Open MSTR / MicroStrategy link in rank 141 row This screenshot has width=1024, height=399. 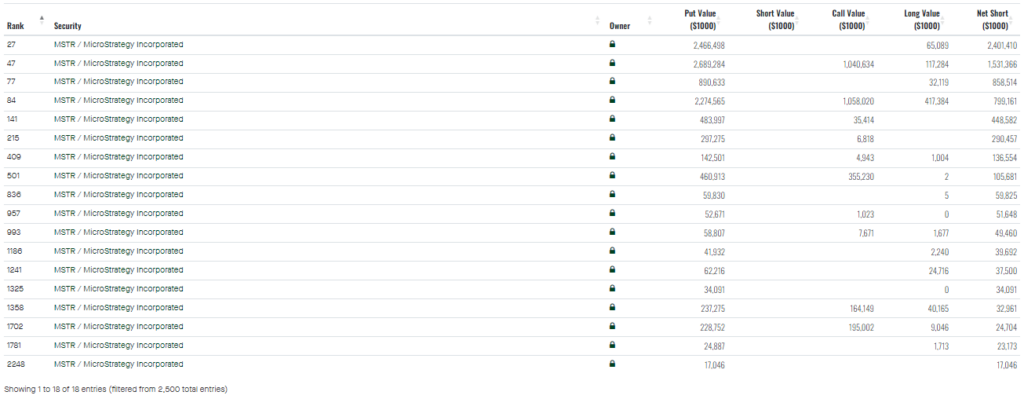(x=118, y=120)
